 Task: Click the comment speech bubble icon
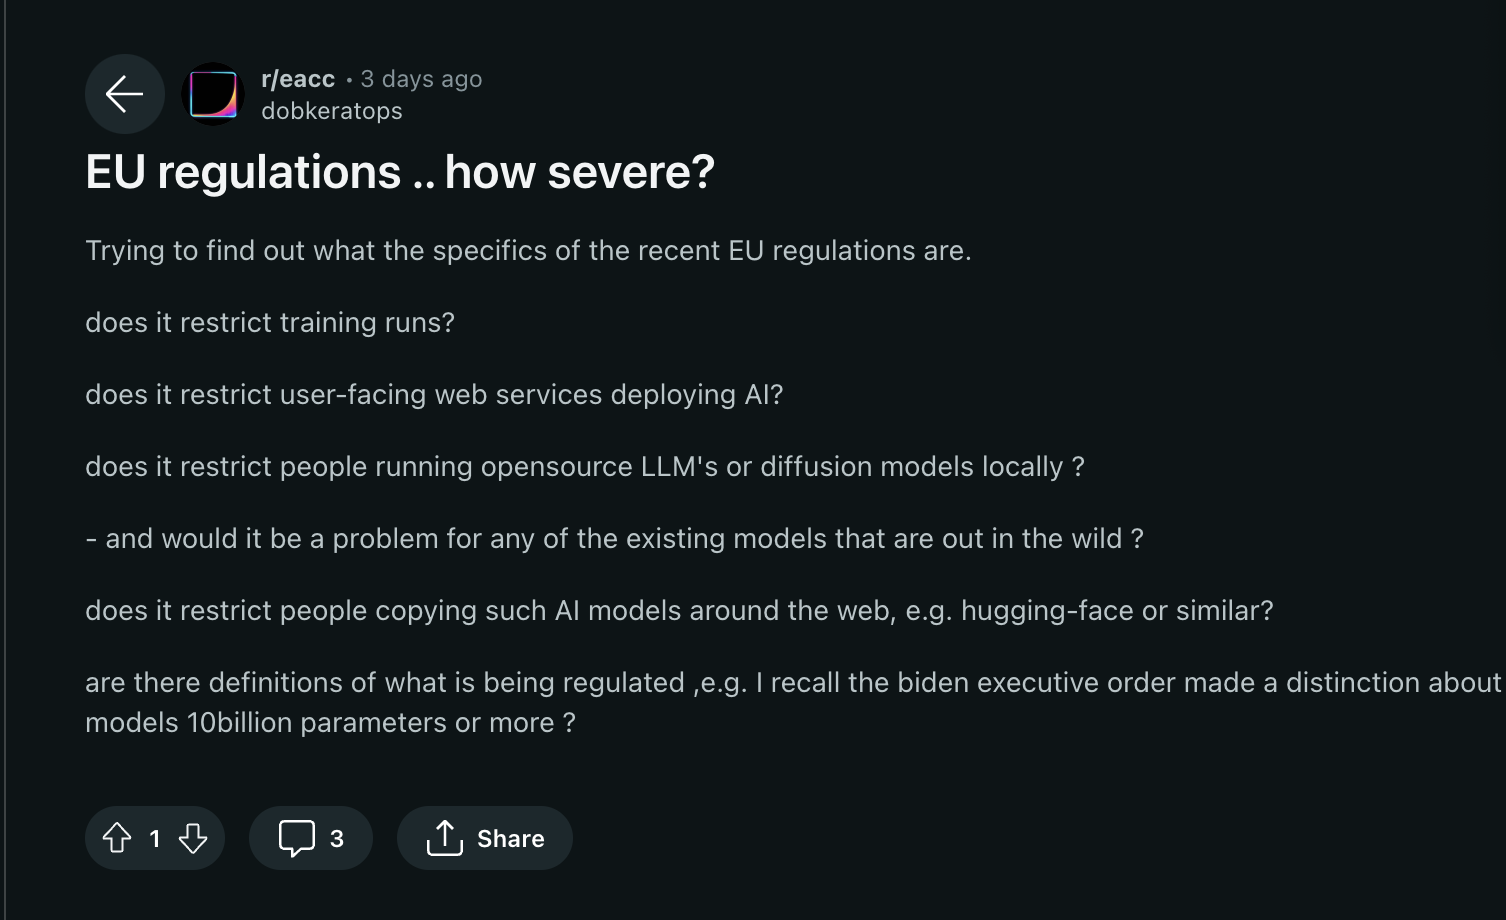pyautogui.click(x=296, y=838)
